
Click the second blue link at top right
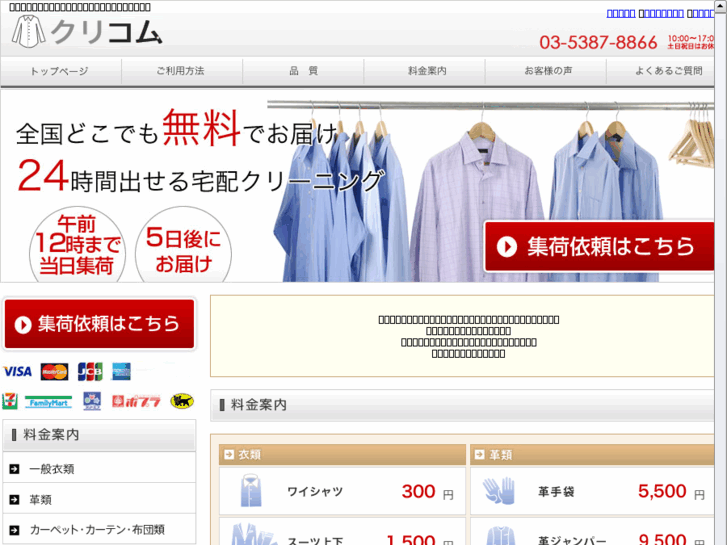tap(663, 14)
